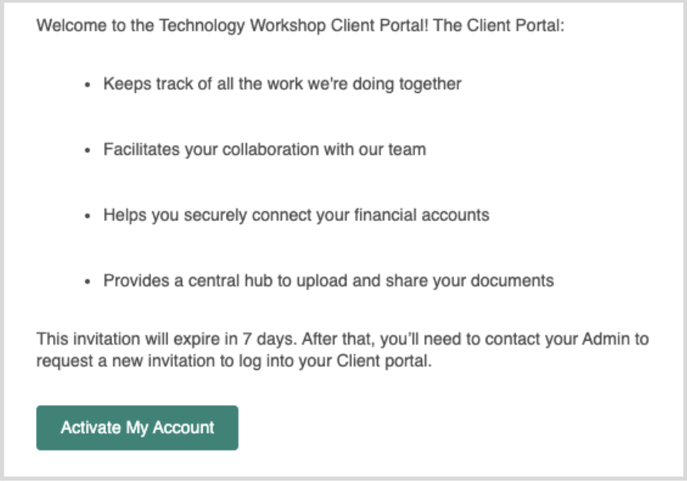Click the bullet dot before 'Facilitates'

coord(88,150)
